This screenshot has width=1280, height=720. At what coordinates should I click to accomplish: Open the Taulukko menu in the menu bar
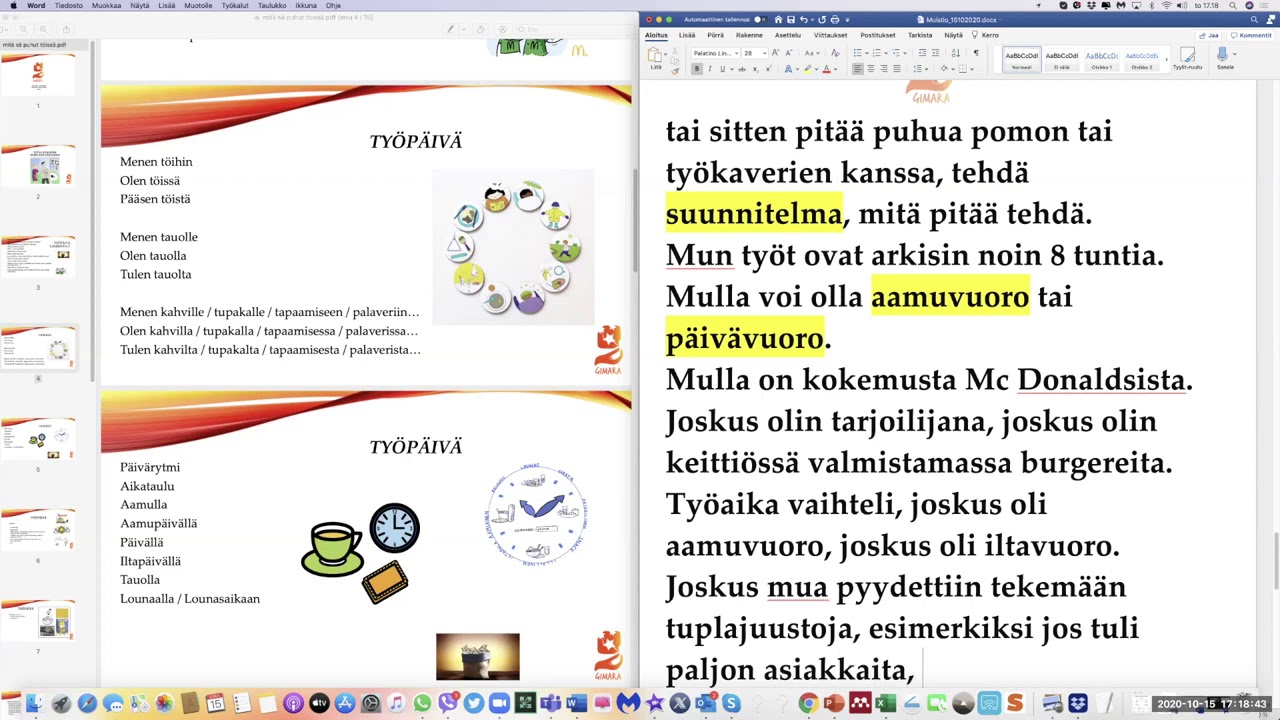point(272,5)
